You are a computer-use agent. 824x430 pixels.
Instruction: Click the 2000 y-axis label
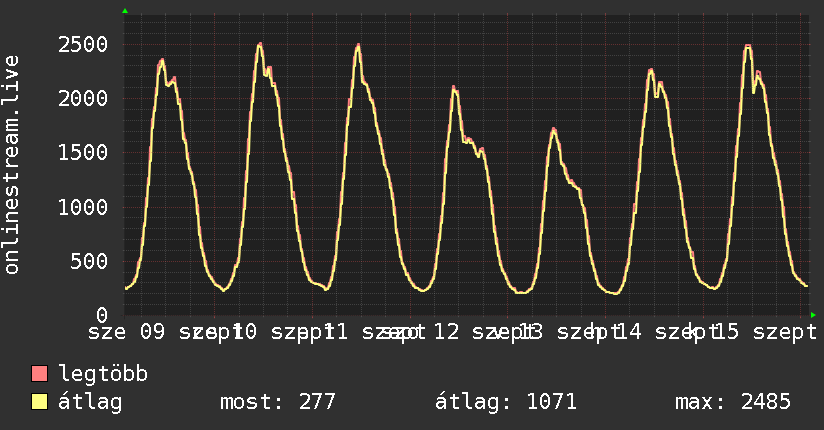[83, 99]
